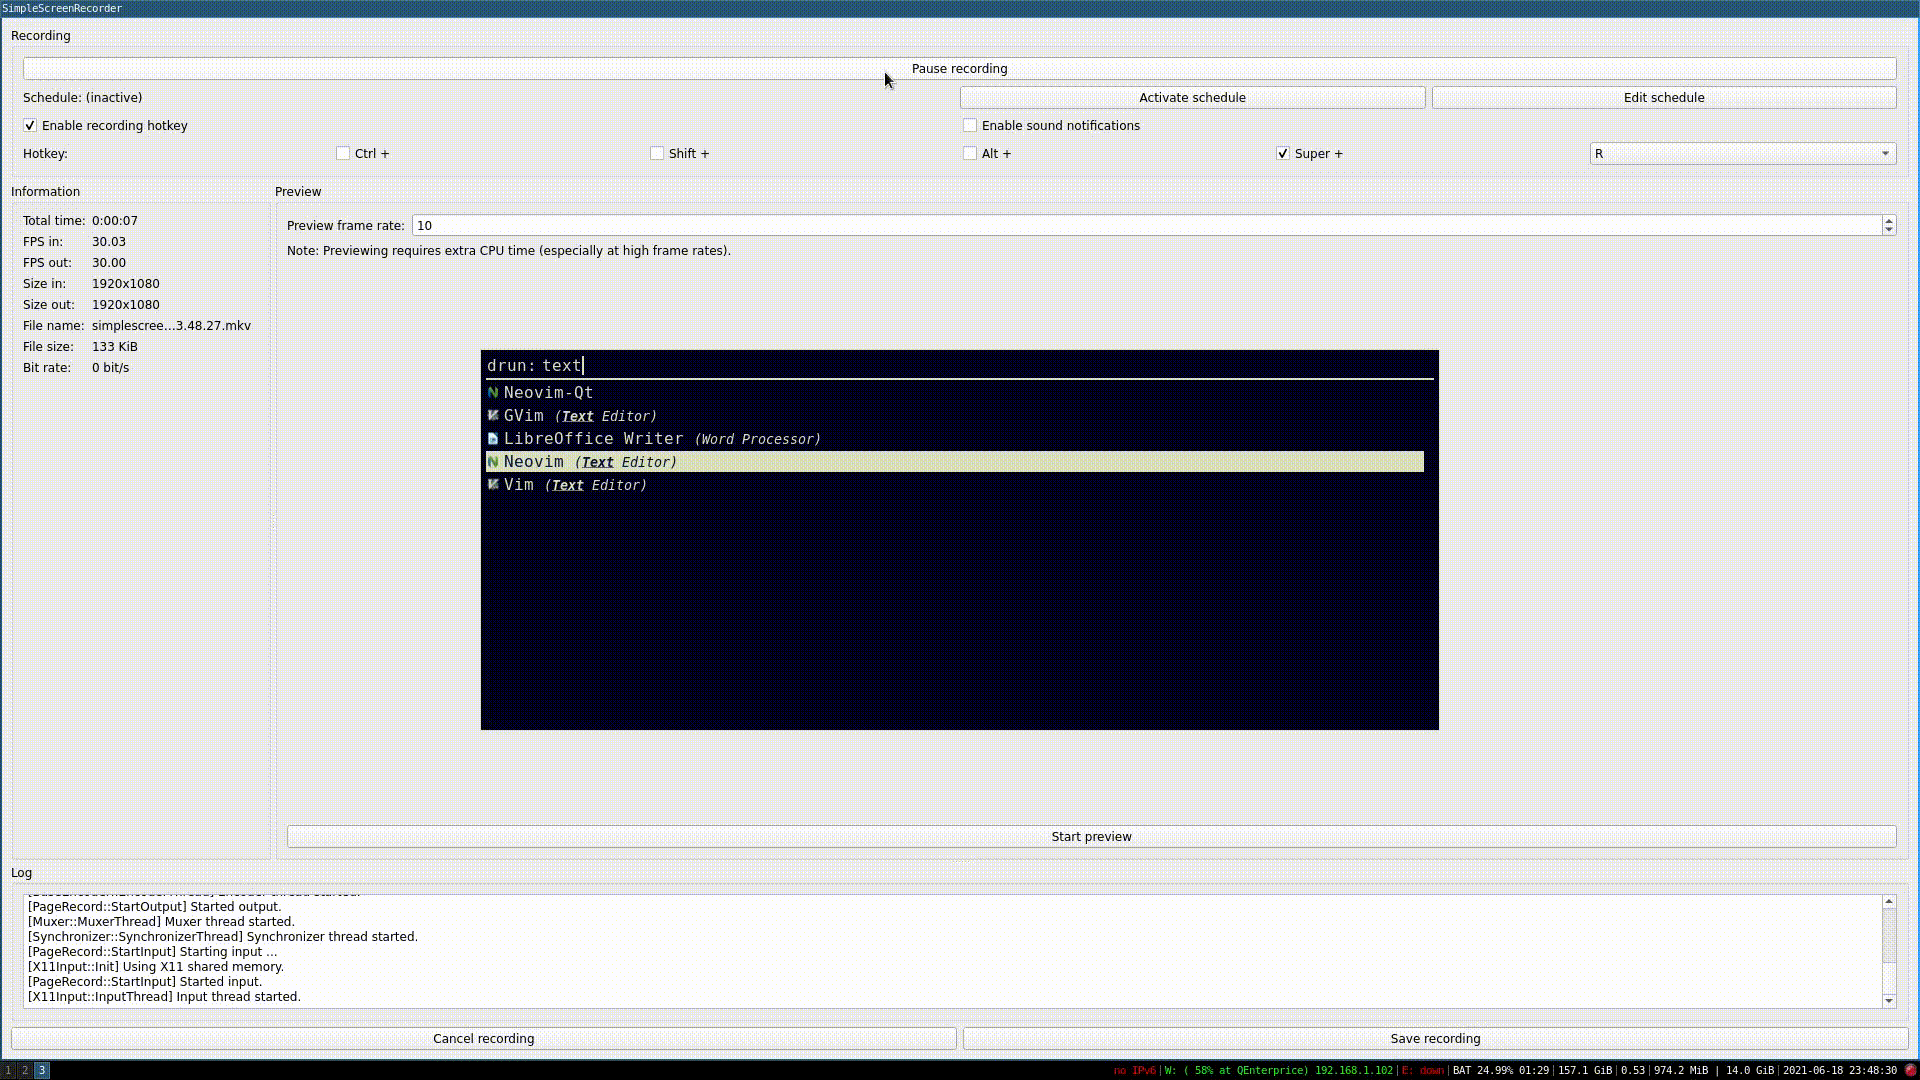Viewport: 1920px width, 1080px height.
Task: Disable the recording hotkey checkbox
Action: pos(30,126)
